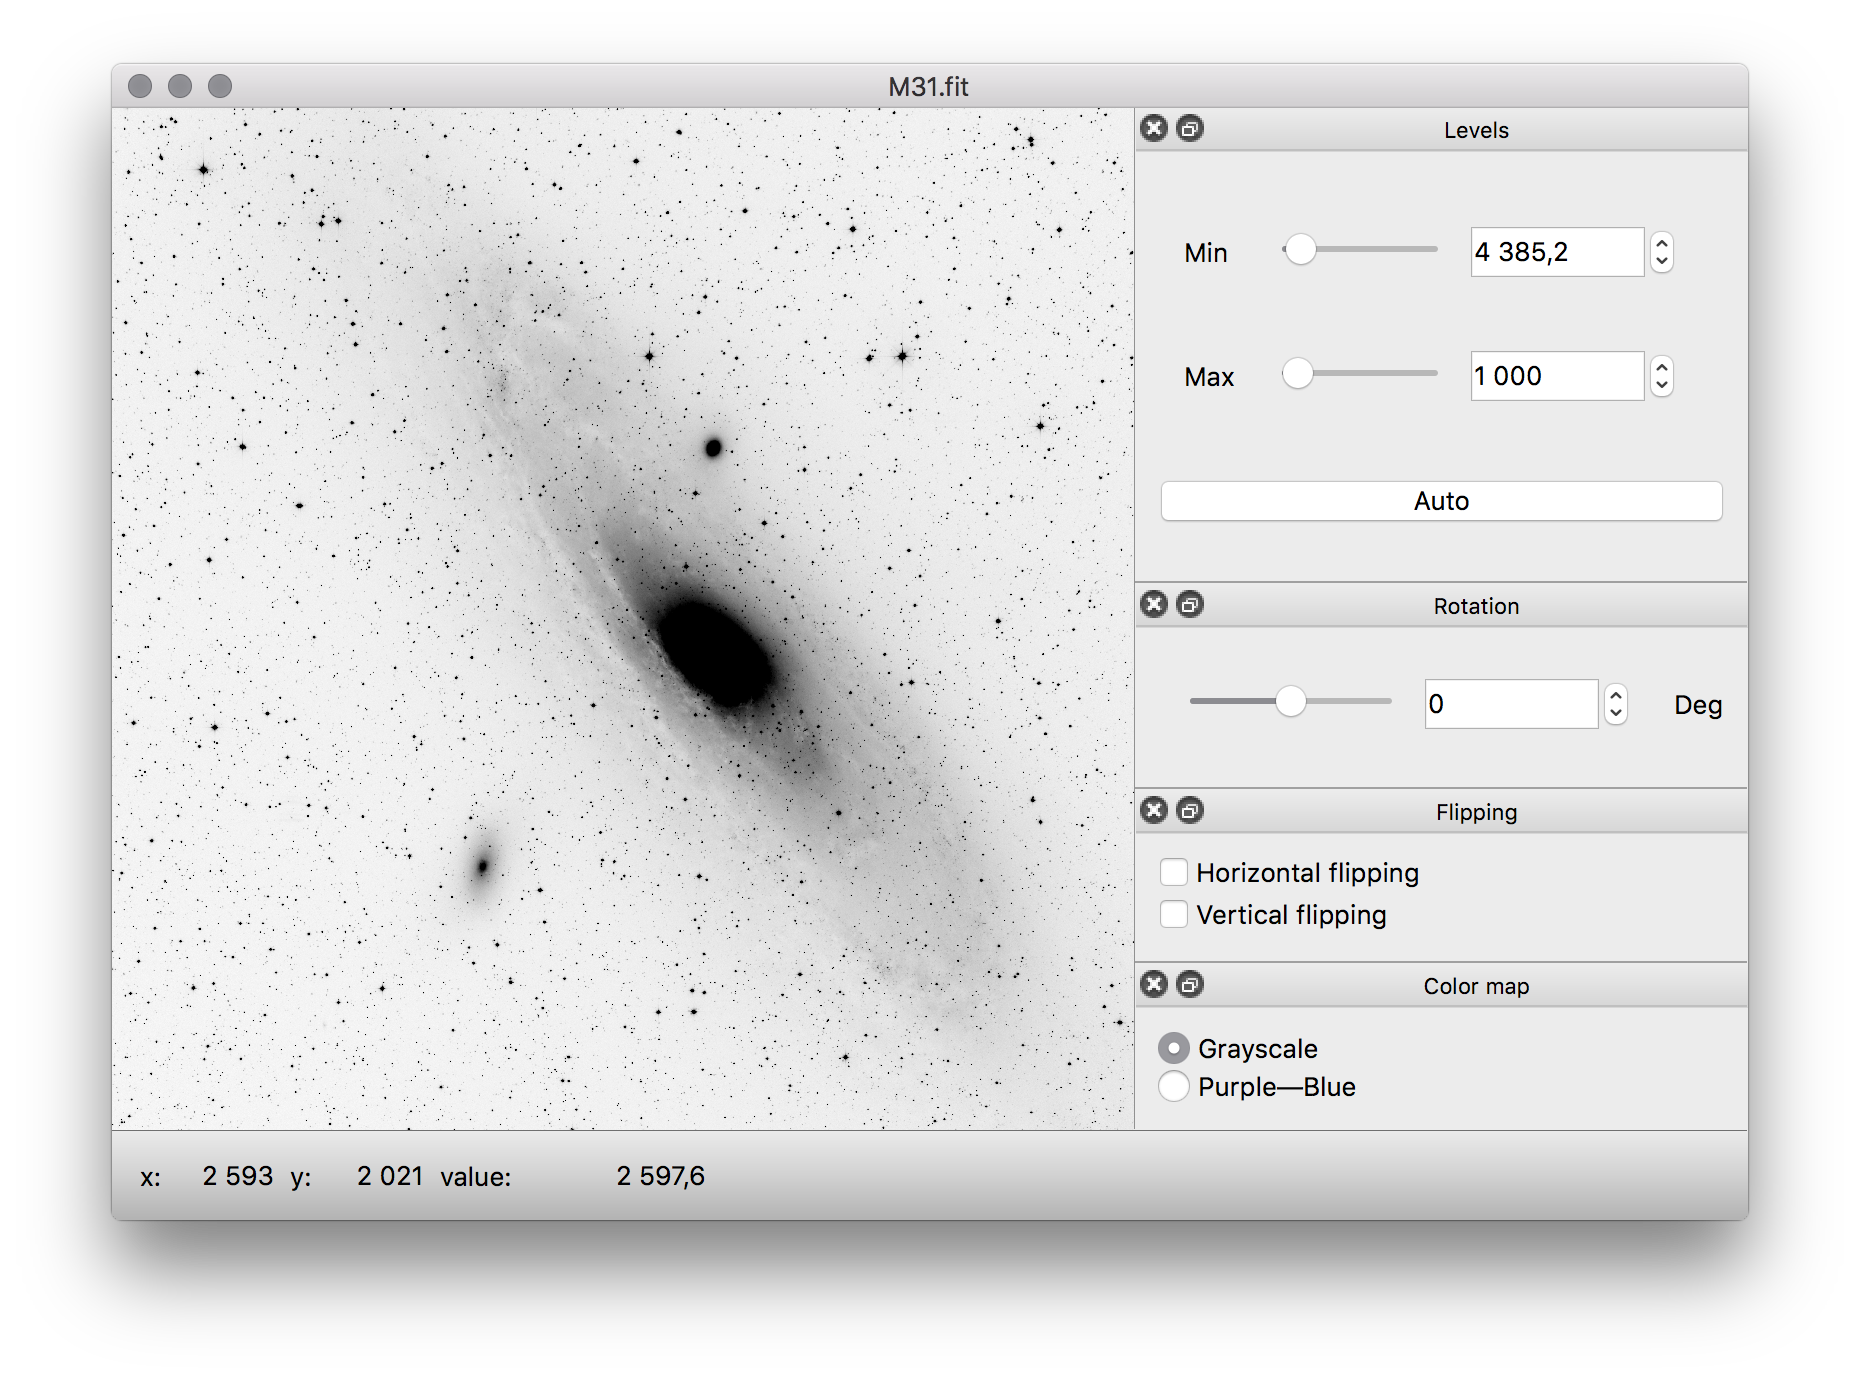The width and height of the screenshot is (1860, 1380).
Task: Enable Vertical flipping checkbox
Action: click(x=1174, y=914)
